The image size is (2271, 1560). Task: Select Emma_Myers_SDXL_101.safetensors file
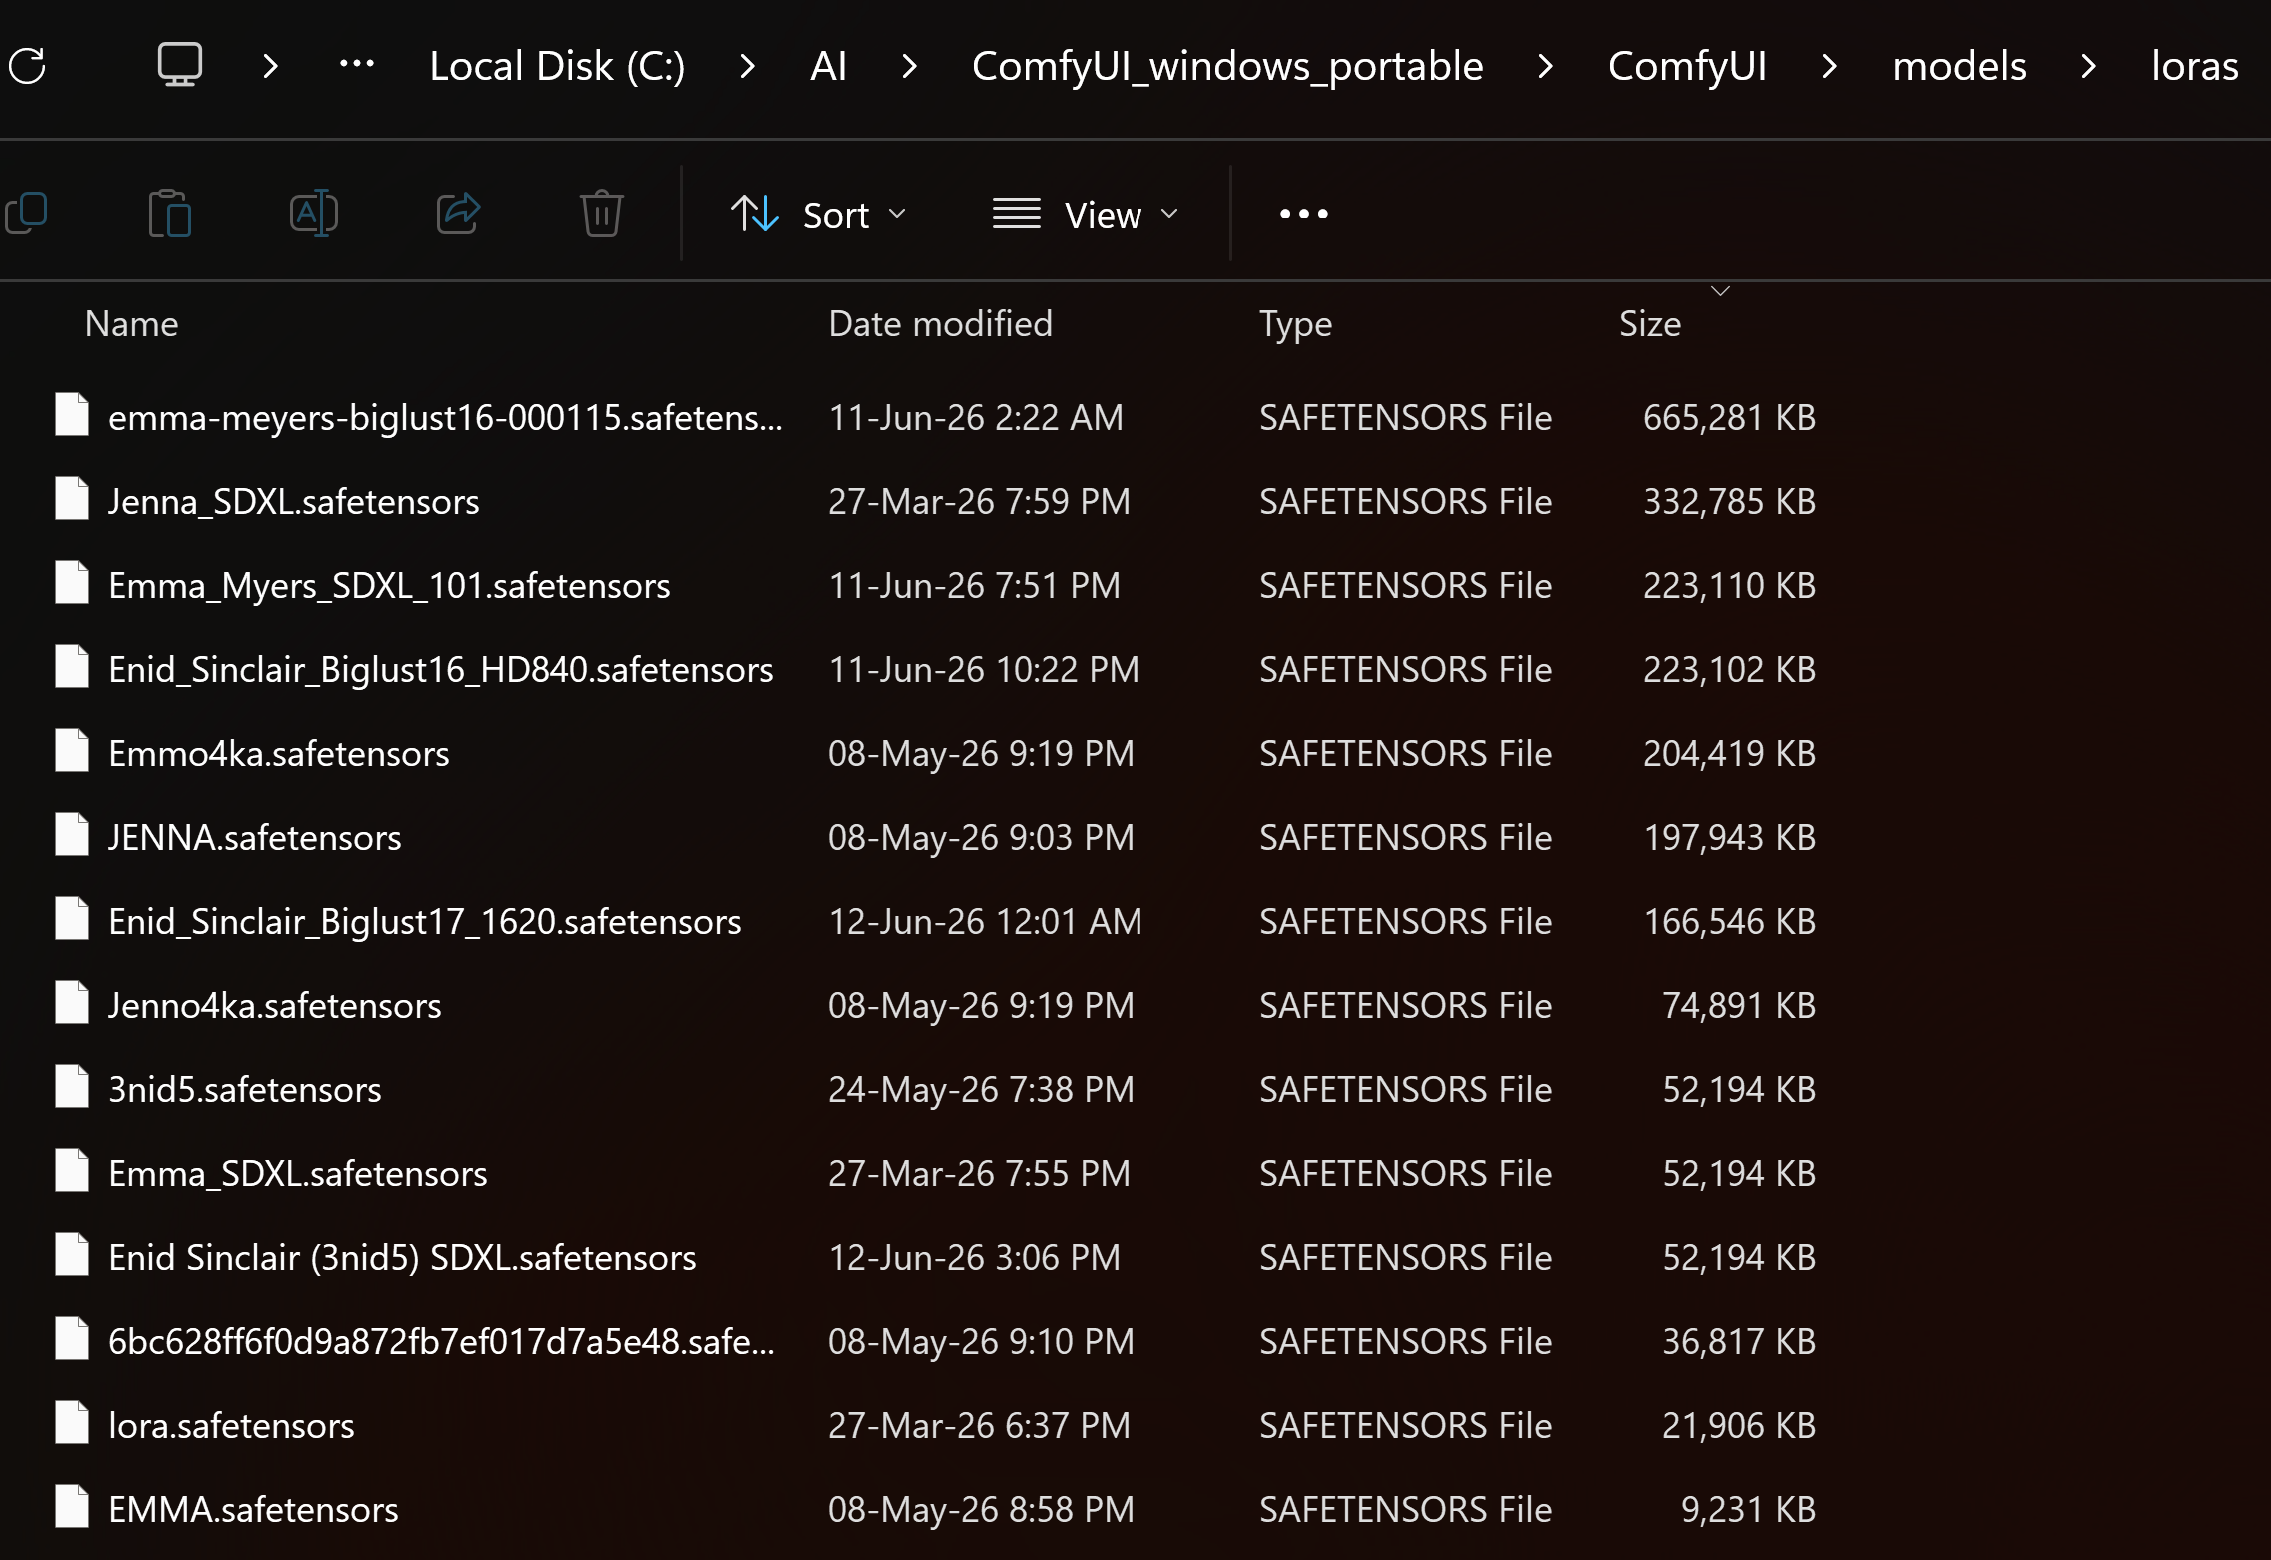click(389, 584)
